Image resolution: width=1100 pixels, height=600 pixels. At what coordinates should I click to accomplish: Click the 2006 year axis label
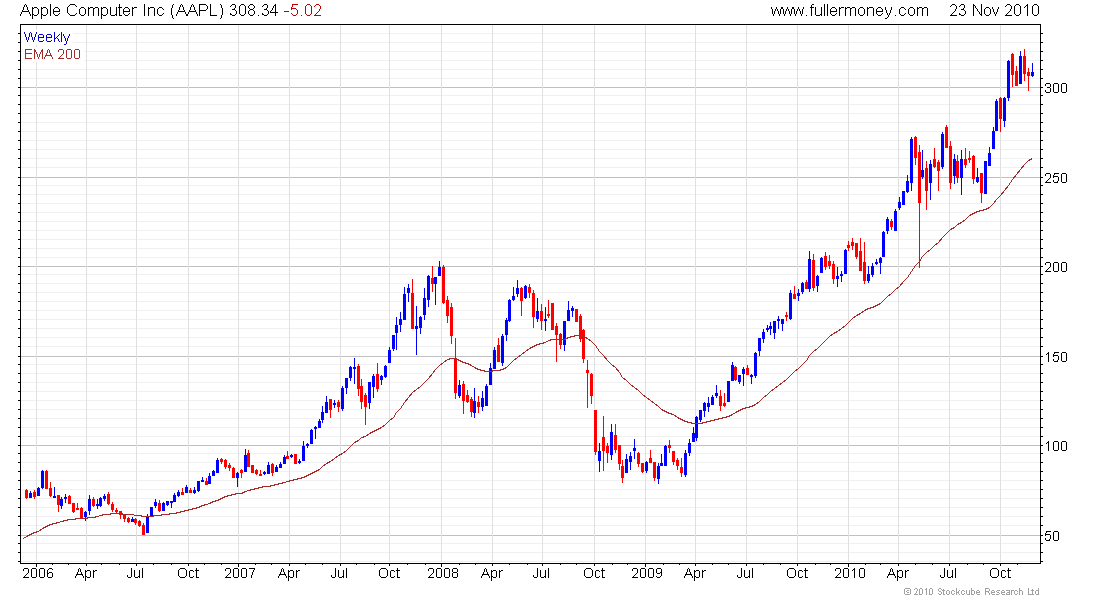[38, 573]
